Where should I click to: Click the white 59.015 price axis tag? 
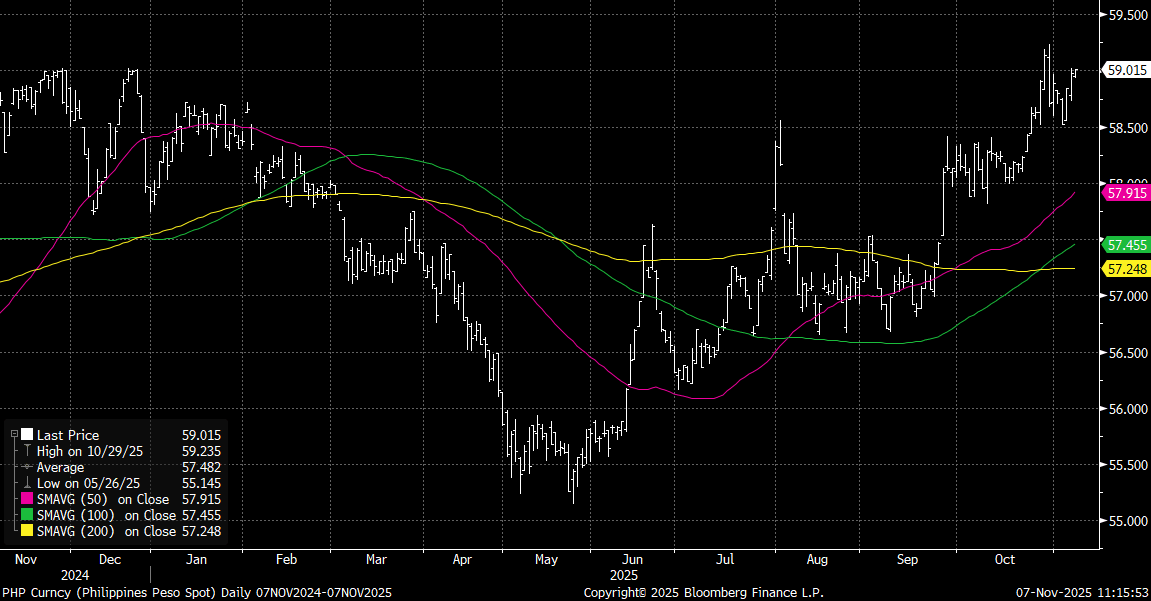click(x=1125, y=70)
